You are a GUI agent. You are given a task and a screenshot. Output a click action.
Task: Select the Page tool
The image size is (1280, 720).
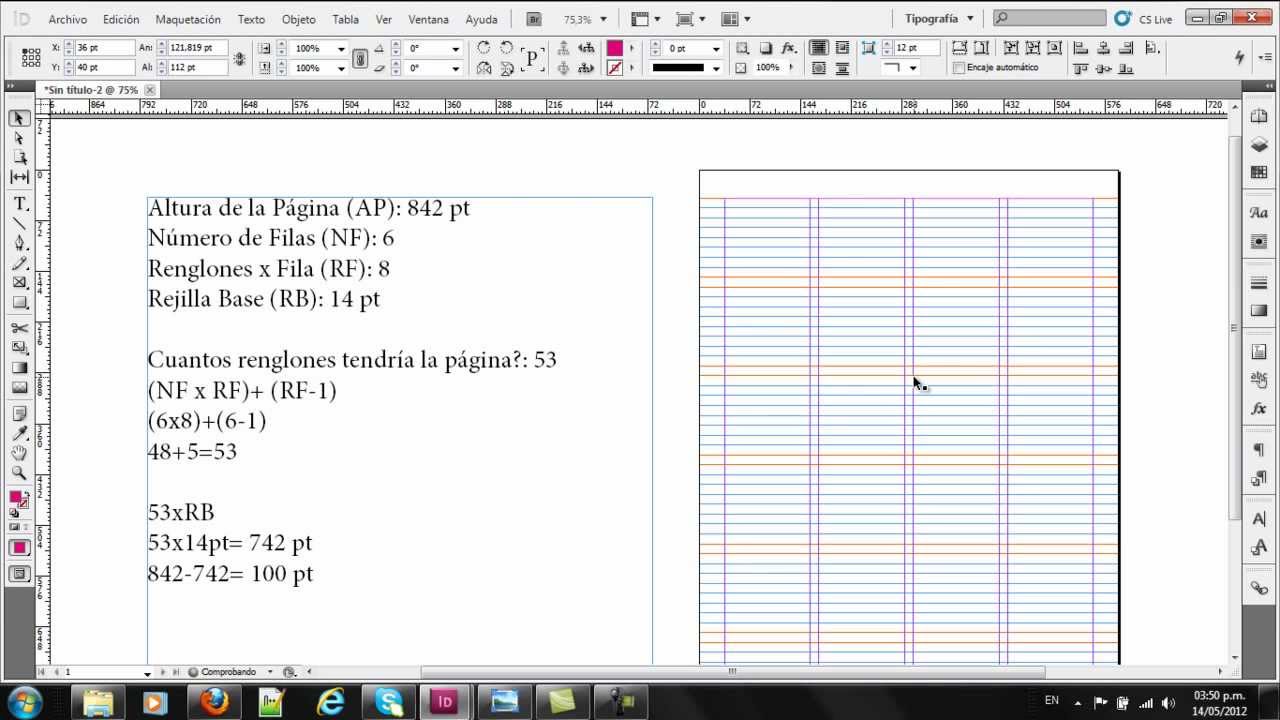[19, 157]
